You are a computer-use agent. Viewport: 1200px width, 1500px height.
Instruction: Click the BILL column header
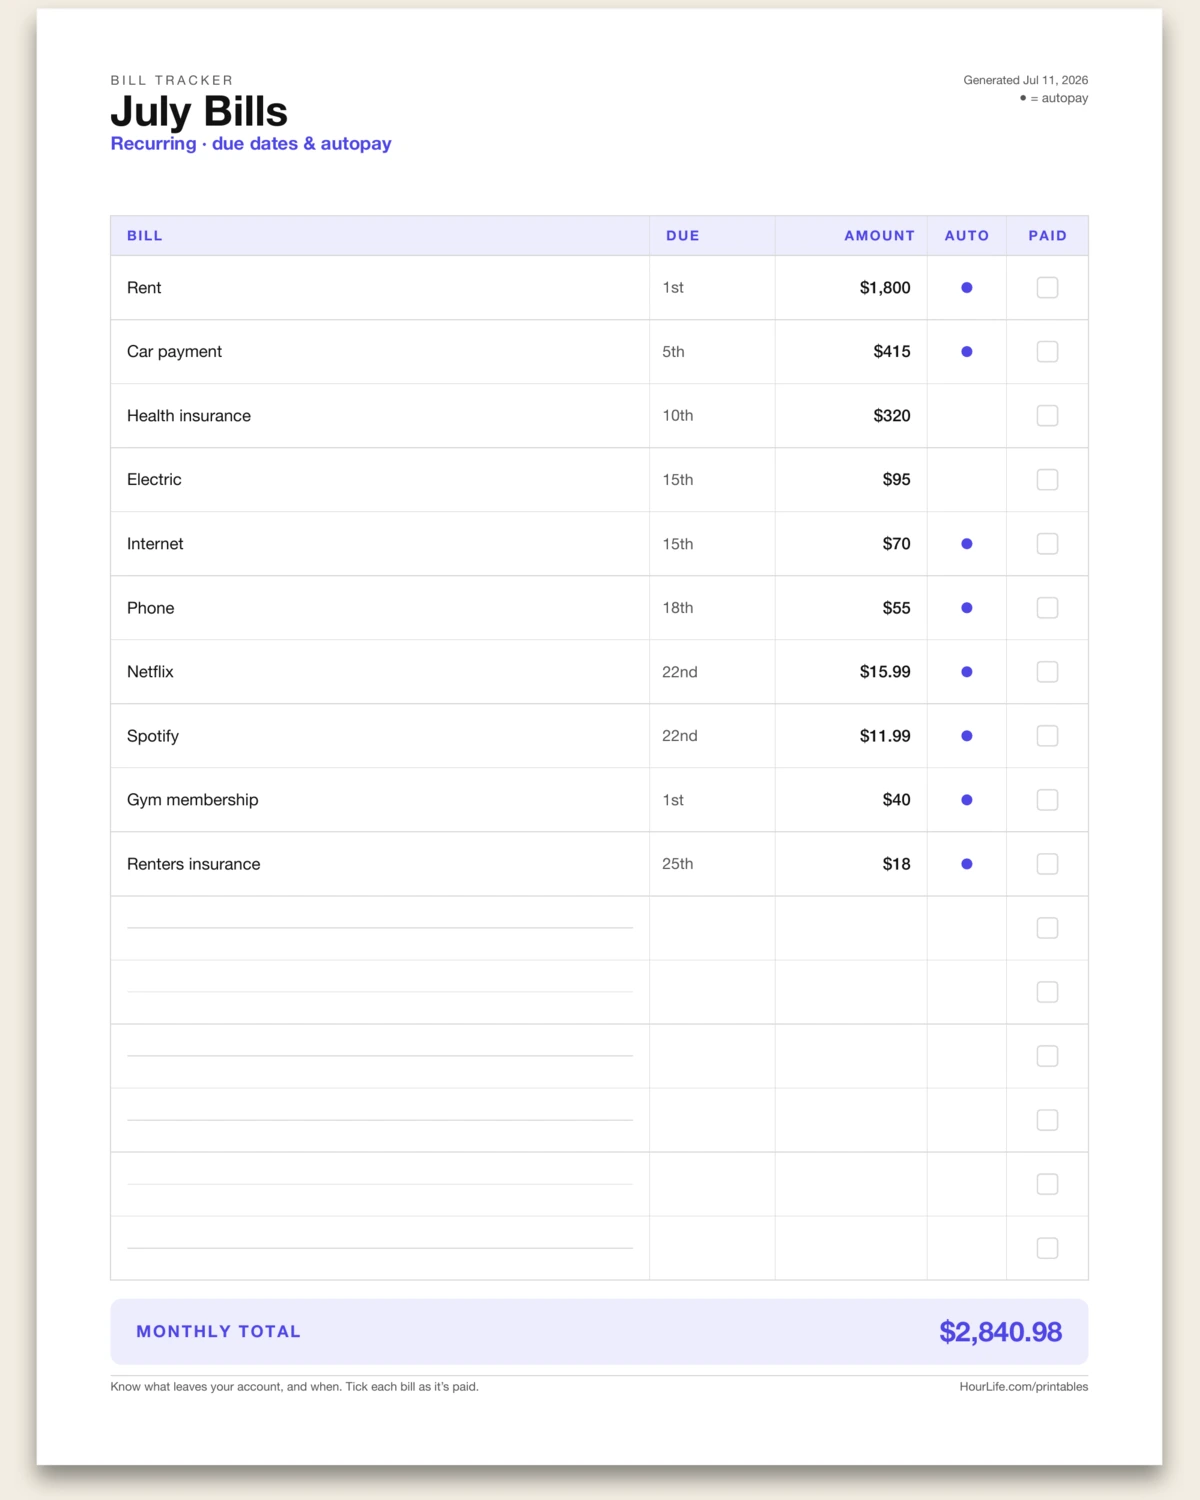[145, 236]
